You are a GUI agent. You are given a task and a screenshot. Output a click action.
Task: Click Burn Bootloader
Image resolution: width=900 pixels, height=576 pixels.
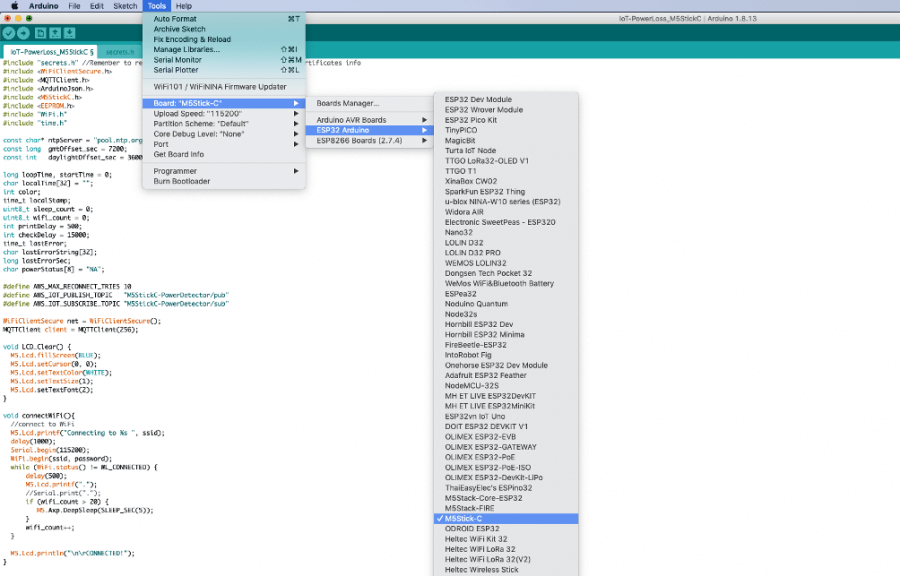point(224,181)
